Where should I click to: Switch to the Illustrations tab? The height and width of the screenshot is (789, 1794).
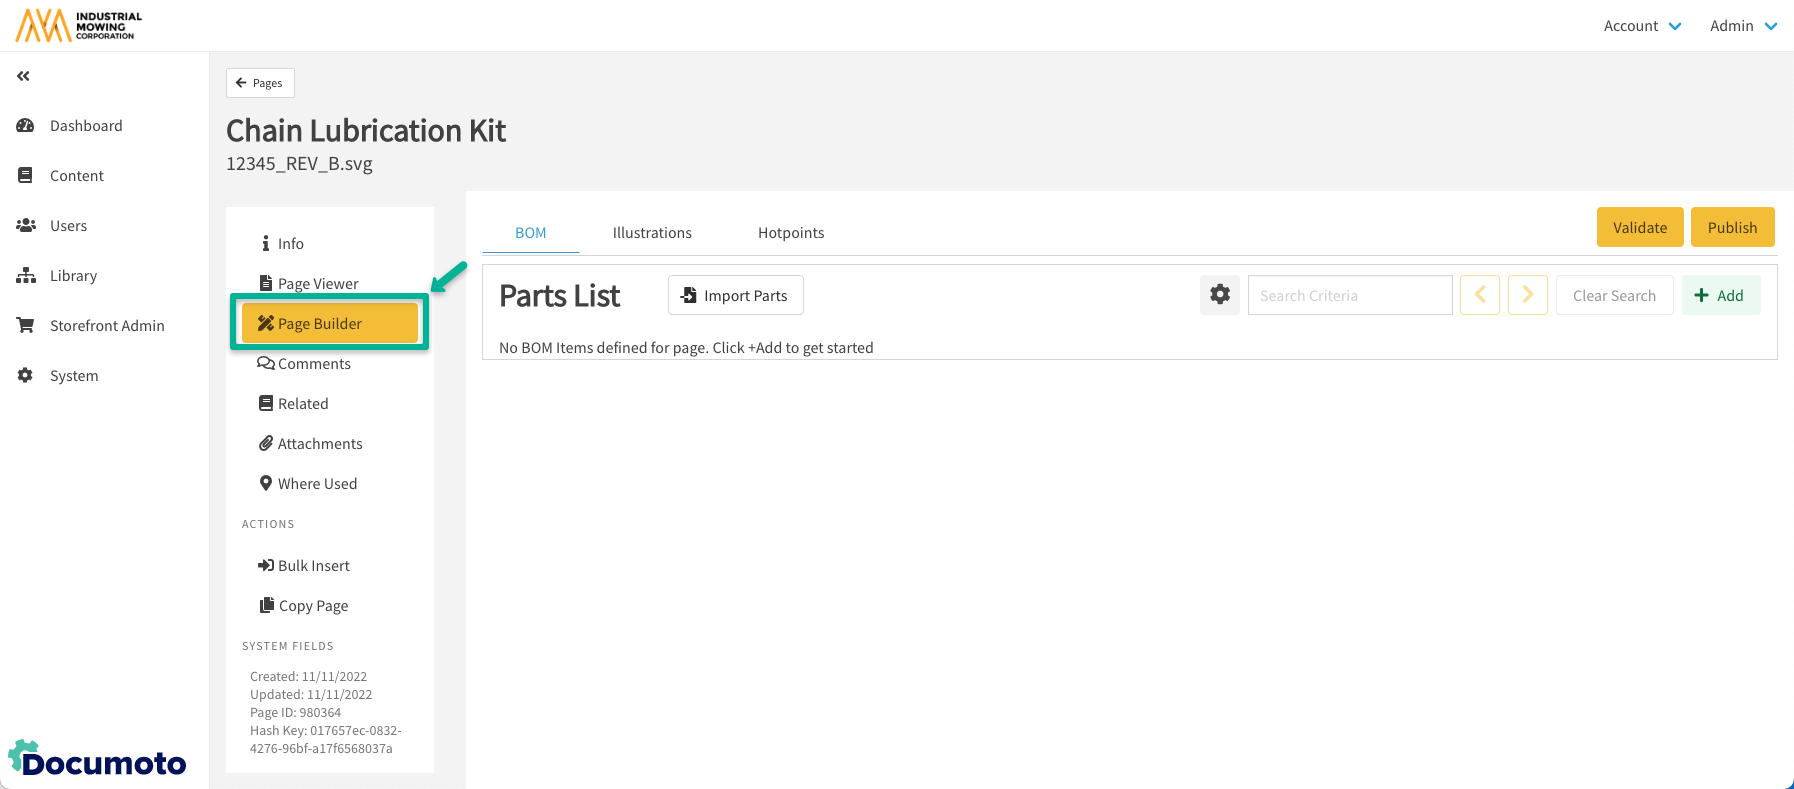pyautogui.click(x=652, y=233)
